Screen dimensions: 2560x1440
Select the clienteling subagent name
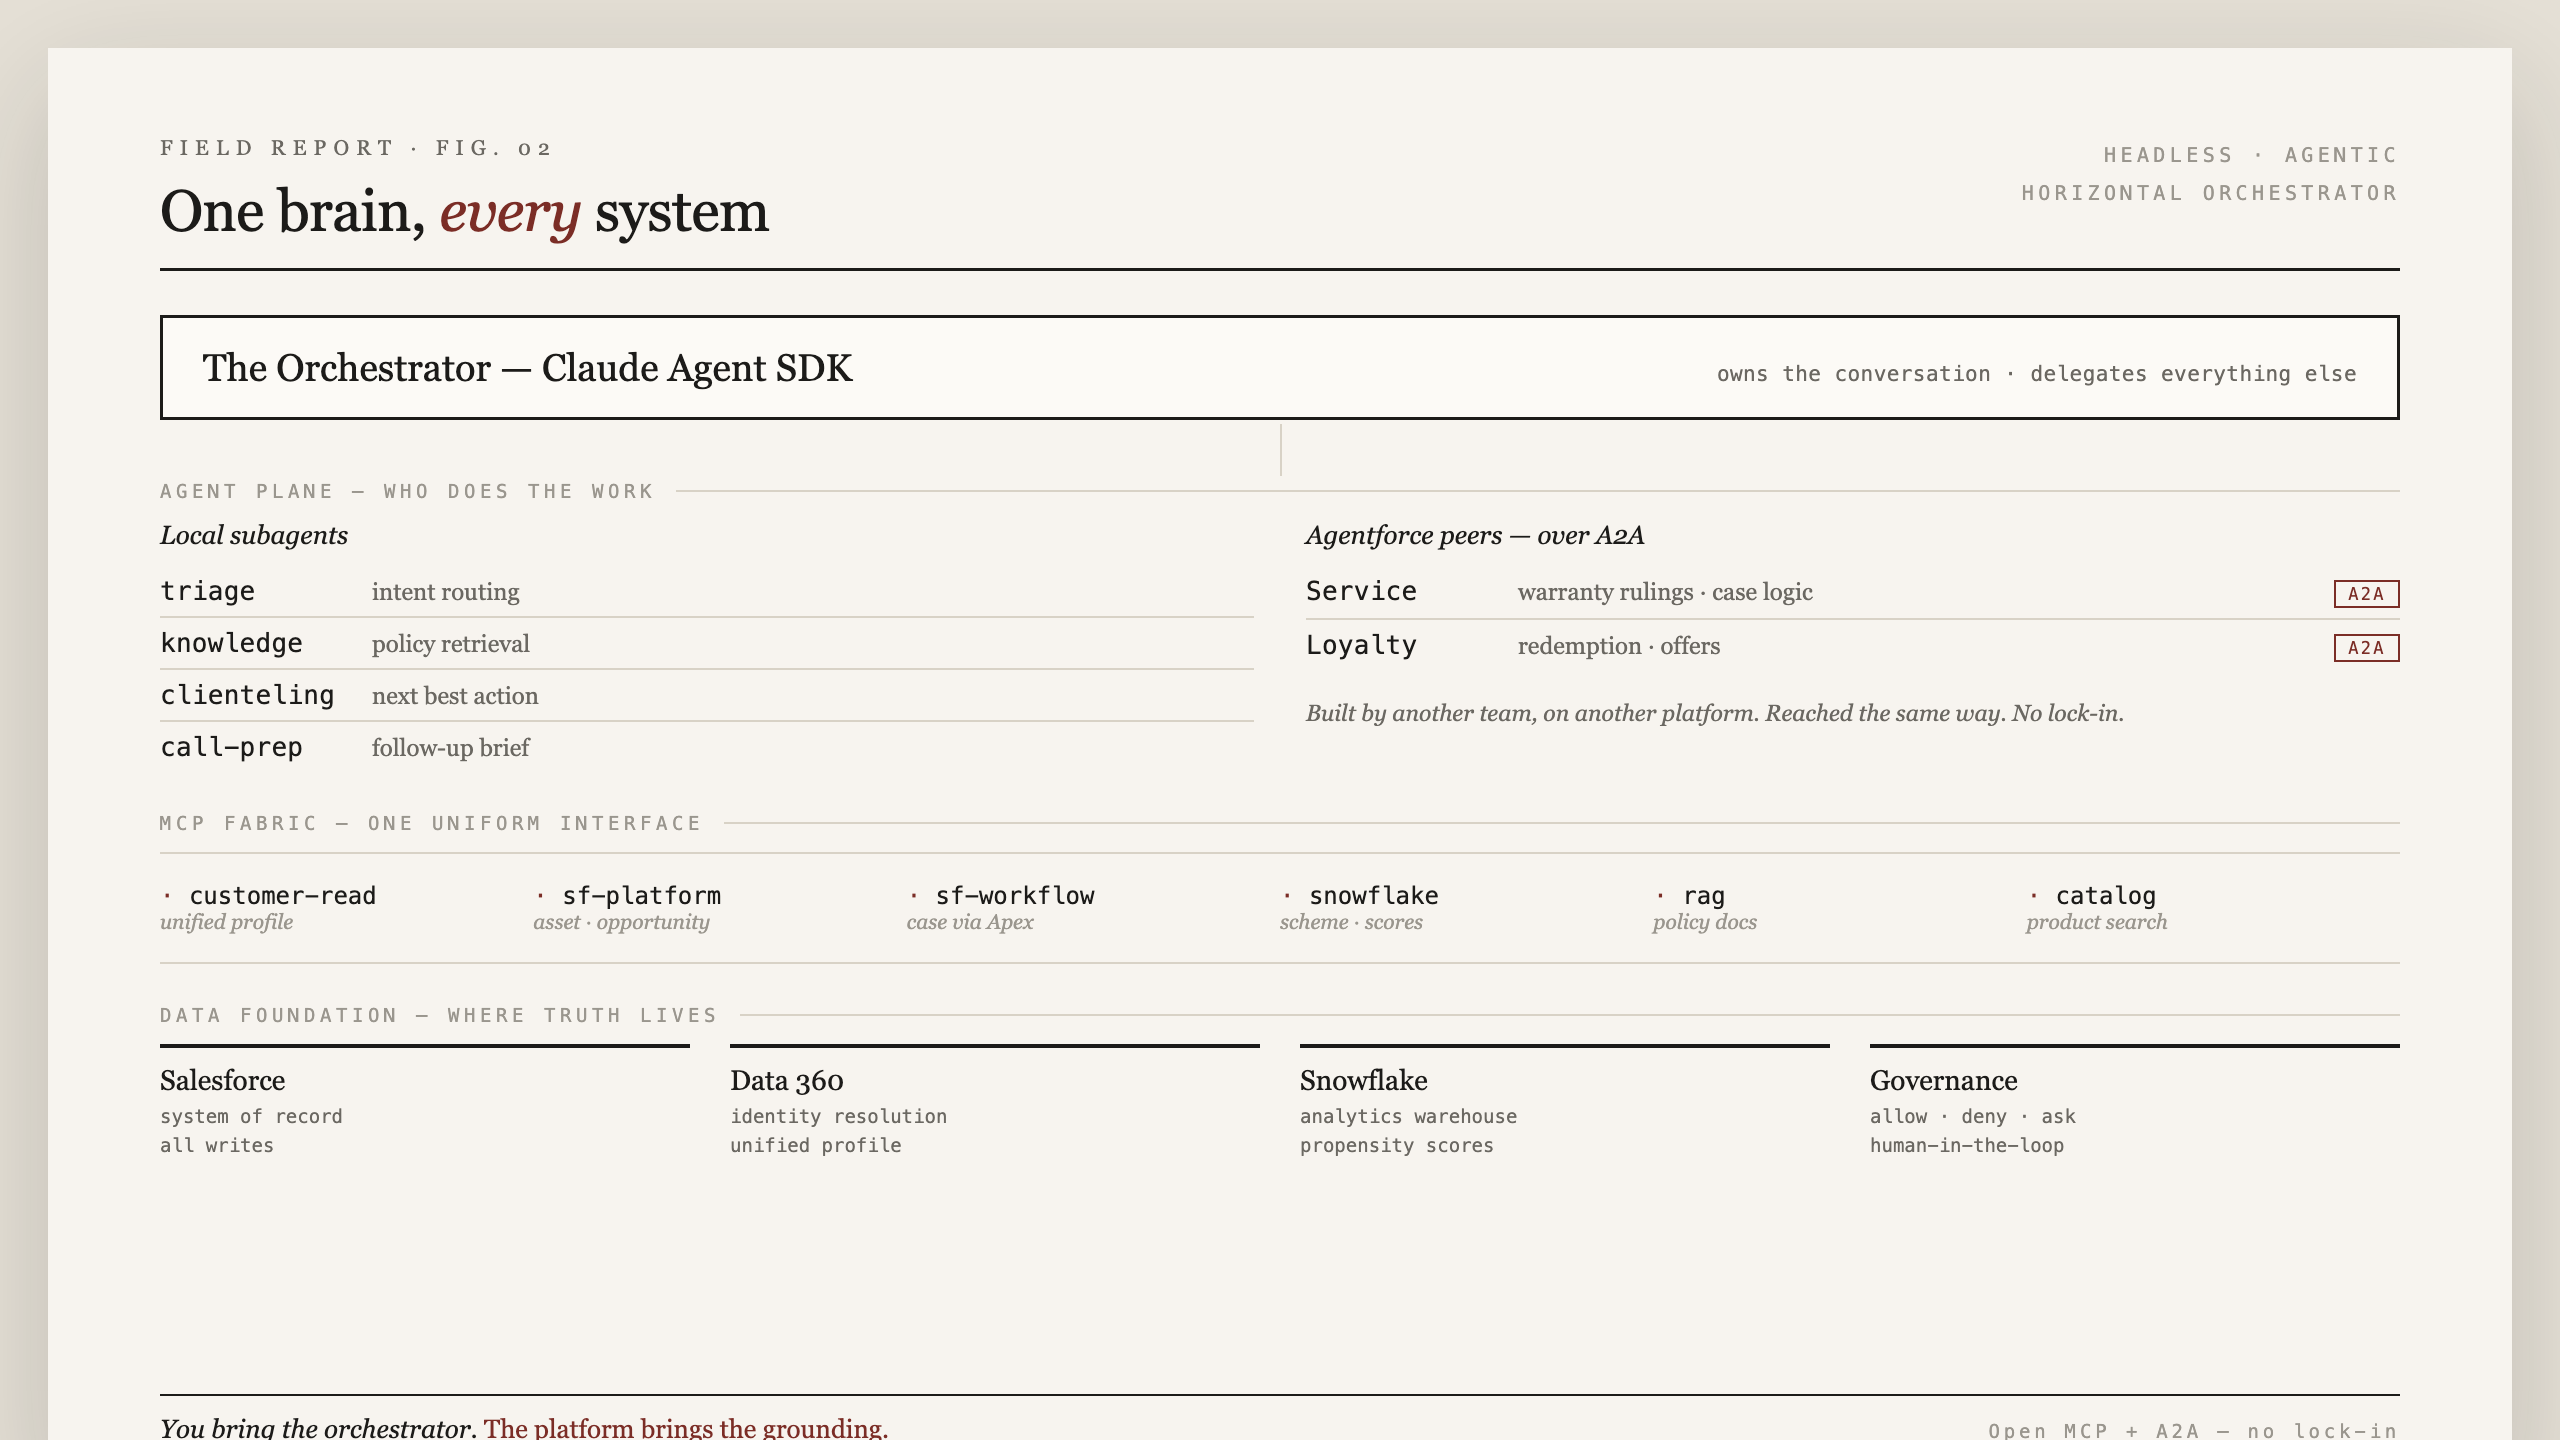[247, 696]
